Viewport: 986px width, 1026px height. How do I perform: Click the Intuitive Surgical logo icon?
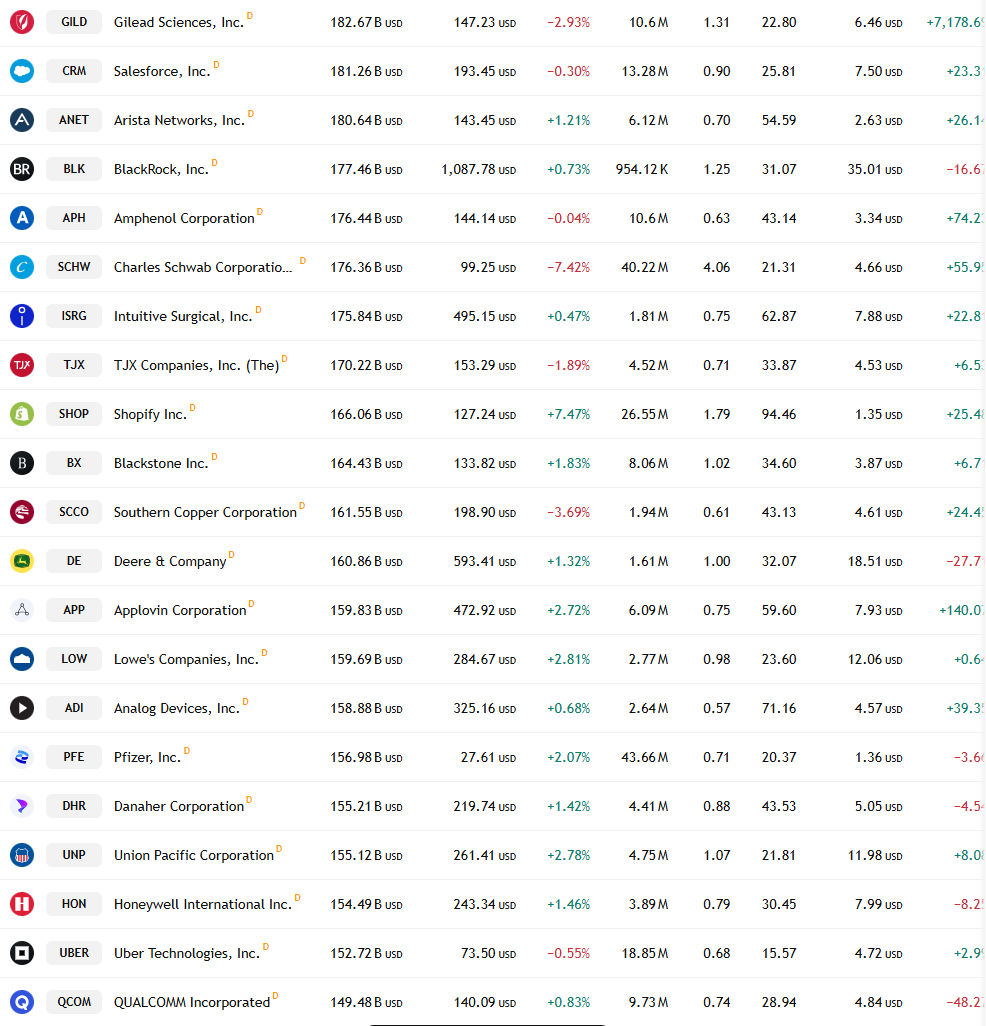pos(22,316)
